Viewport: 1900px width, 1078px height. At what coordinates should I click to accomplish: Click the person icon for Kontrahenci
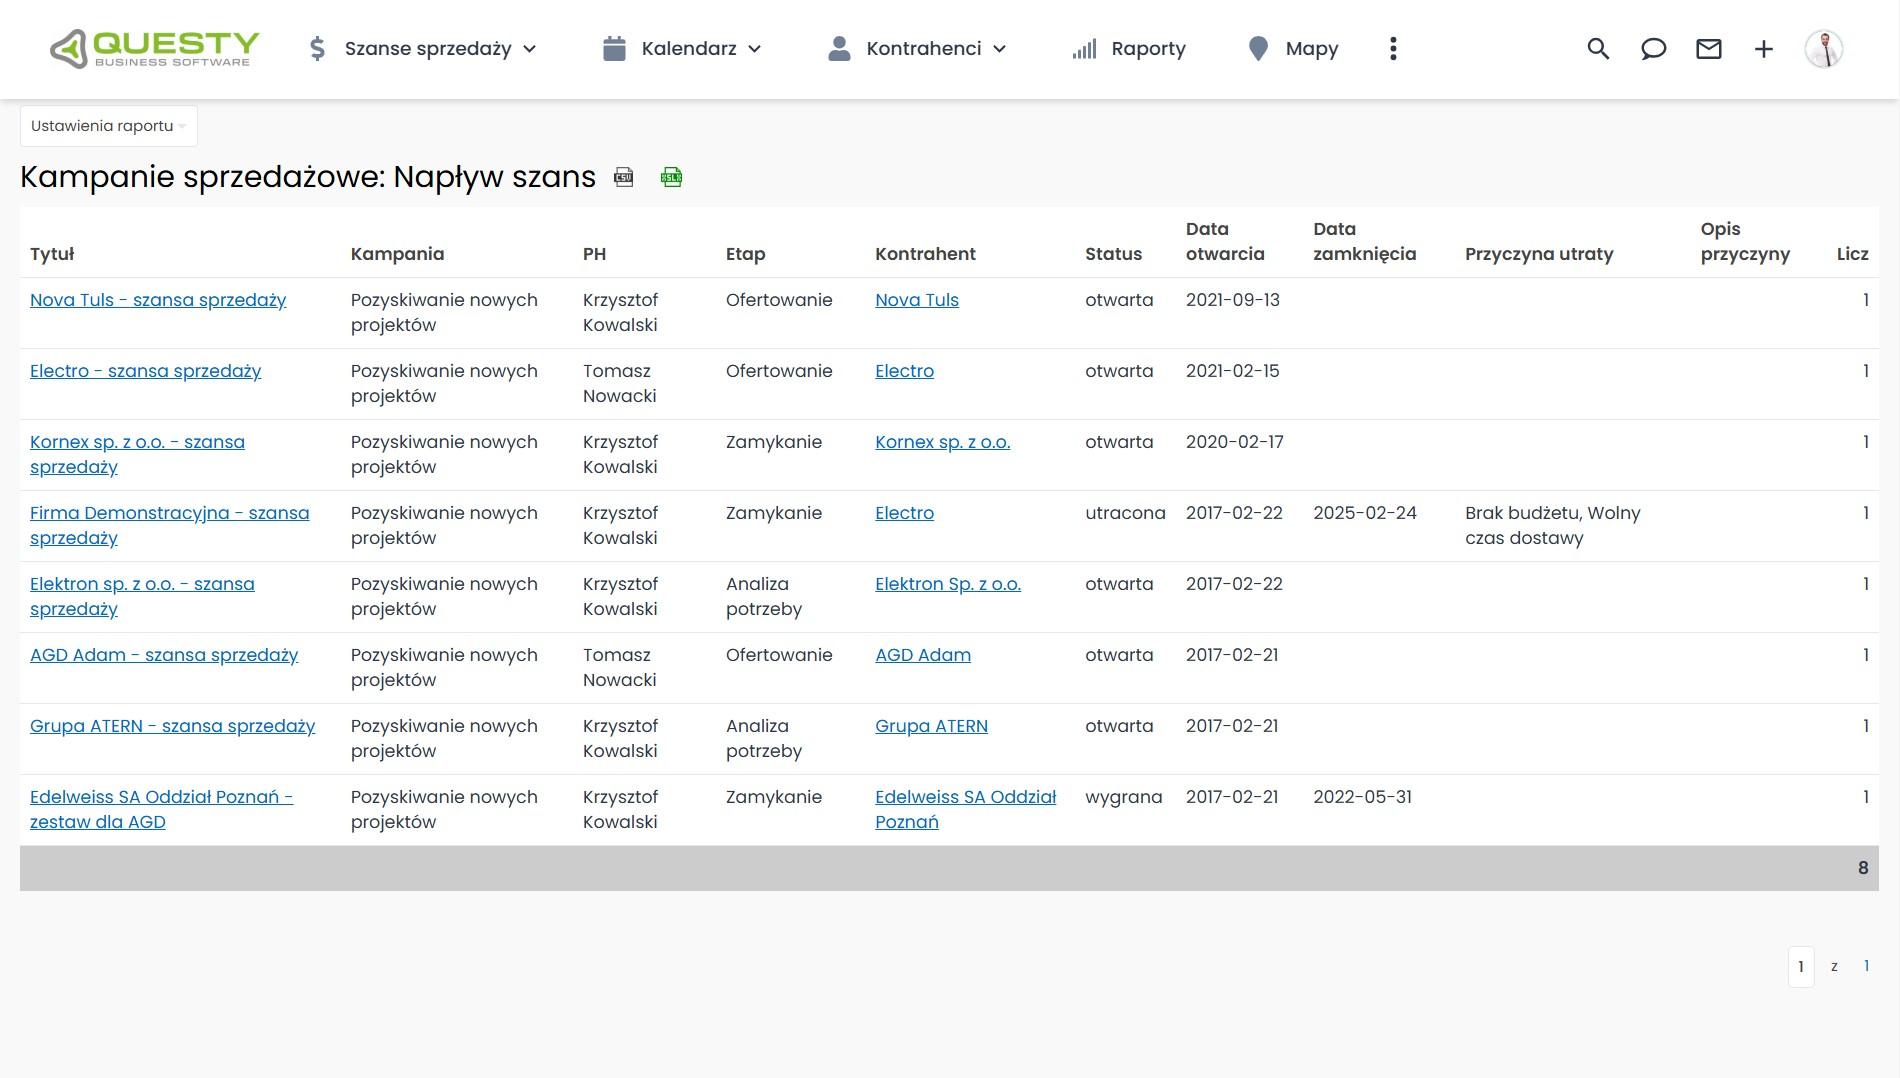pyautogui.click(x=839, y=49)
